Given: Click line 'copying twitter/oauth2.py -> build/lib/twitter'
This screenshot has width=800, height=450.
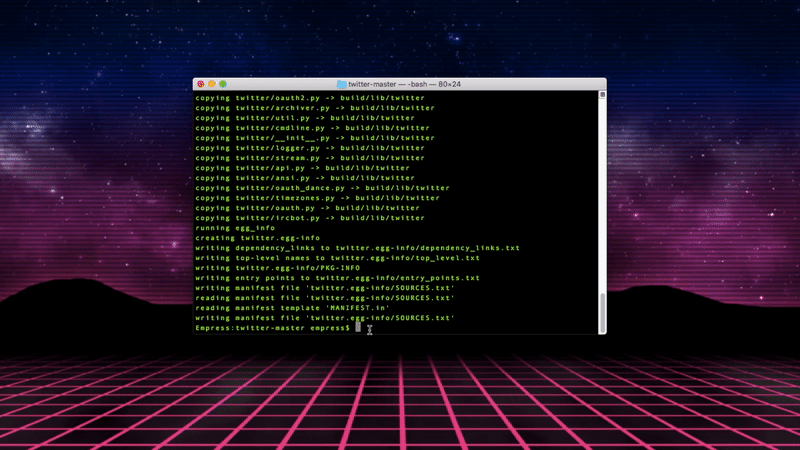Looking at the screenshot, I should tap(310, 98).
